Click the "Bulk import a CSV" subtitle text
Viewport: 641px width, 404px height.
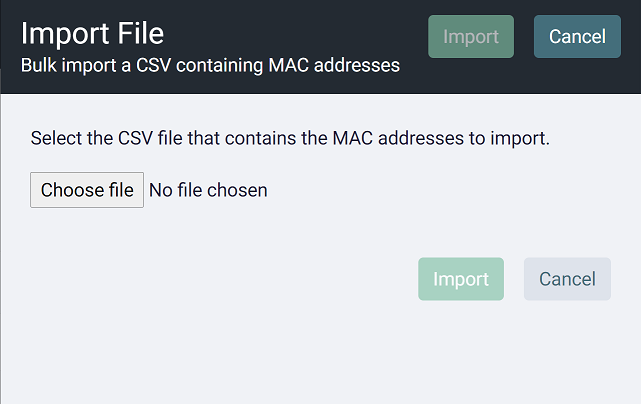[210, 66]
